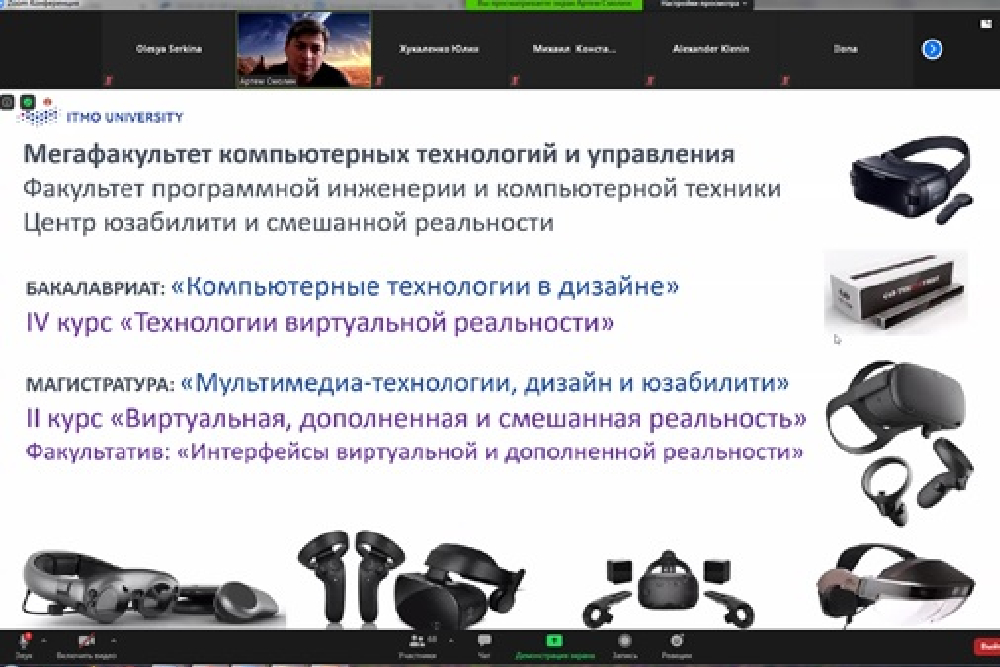Start recording with the Record icon

(624, 641)
